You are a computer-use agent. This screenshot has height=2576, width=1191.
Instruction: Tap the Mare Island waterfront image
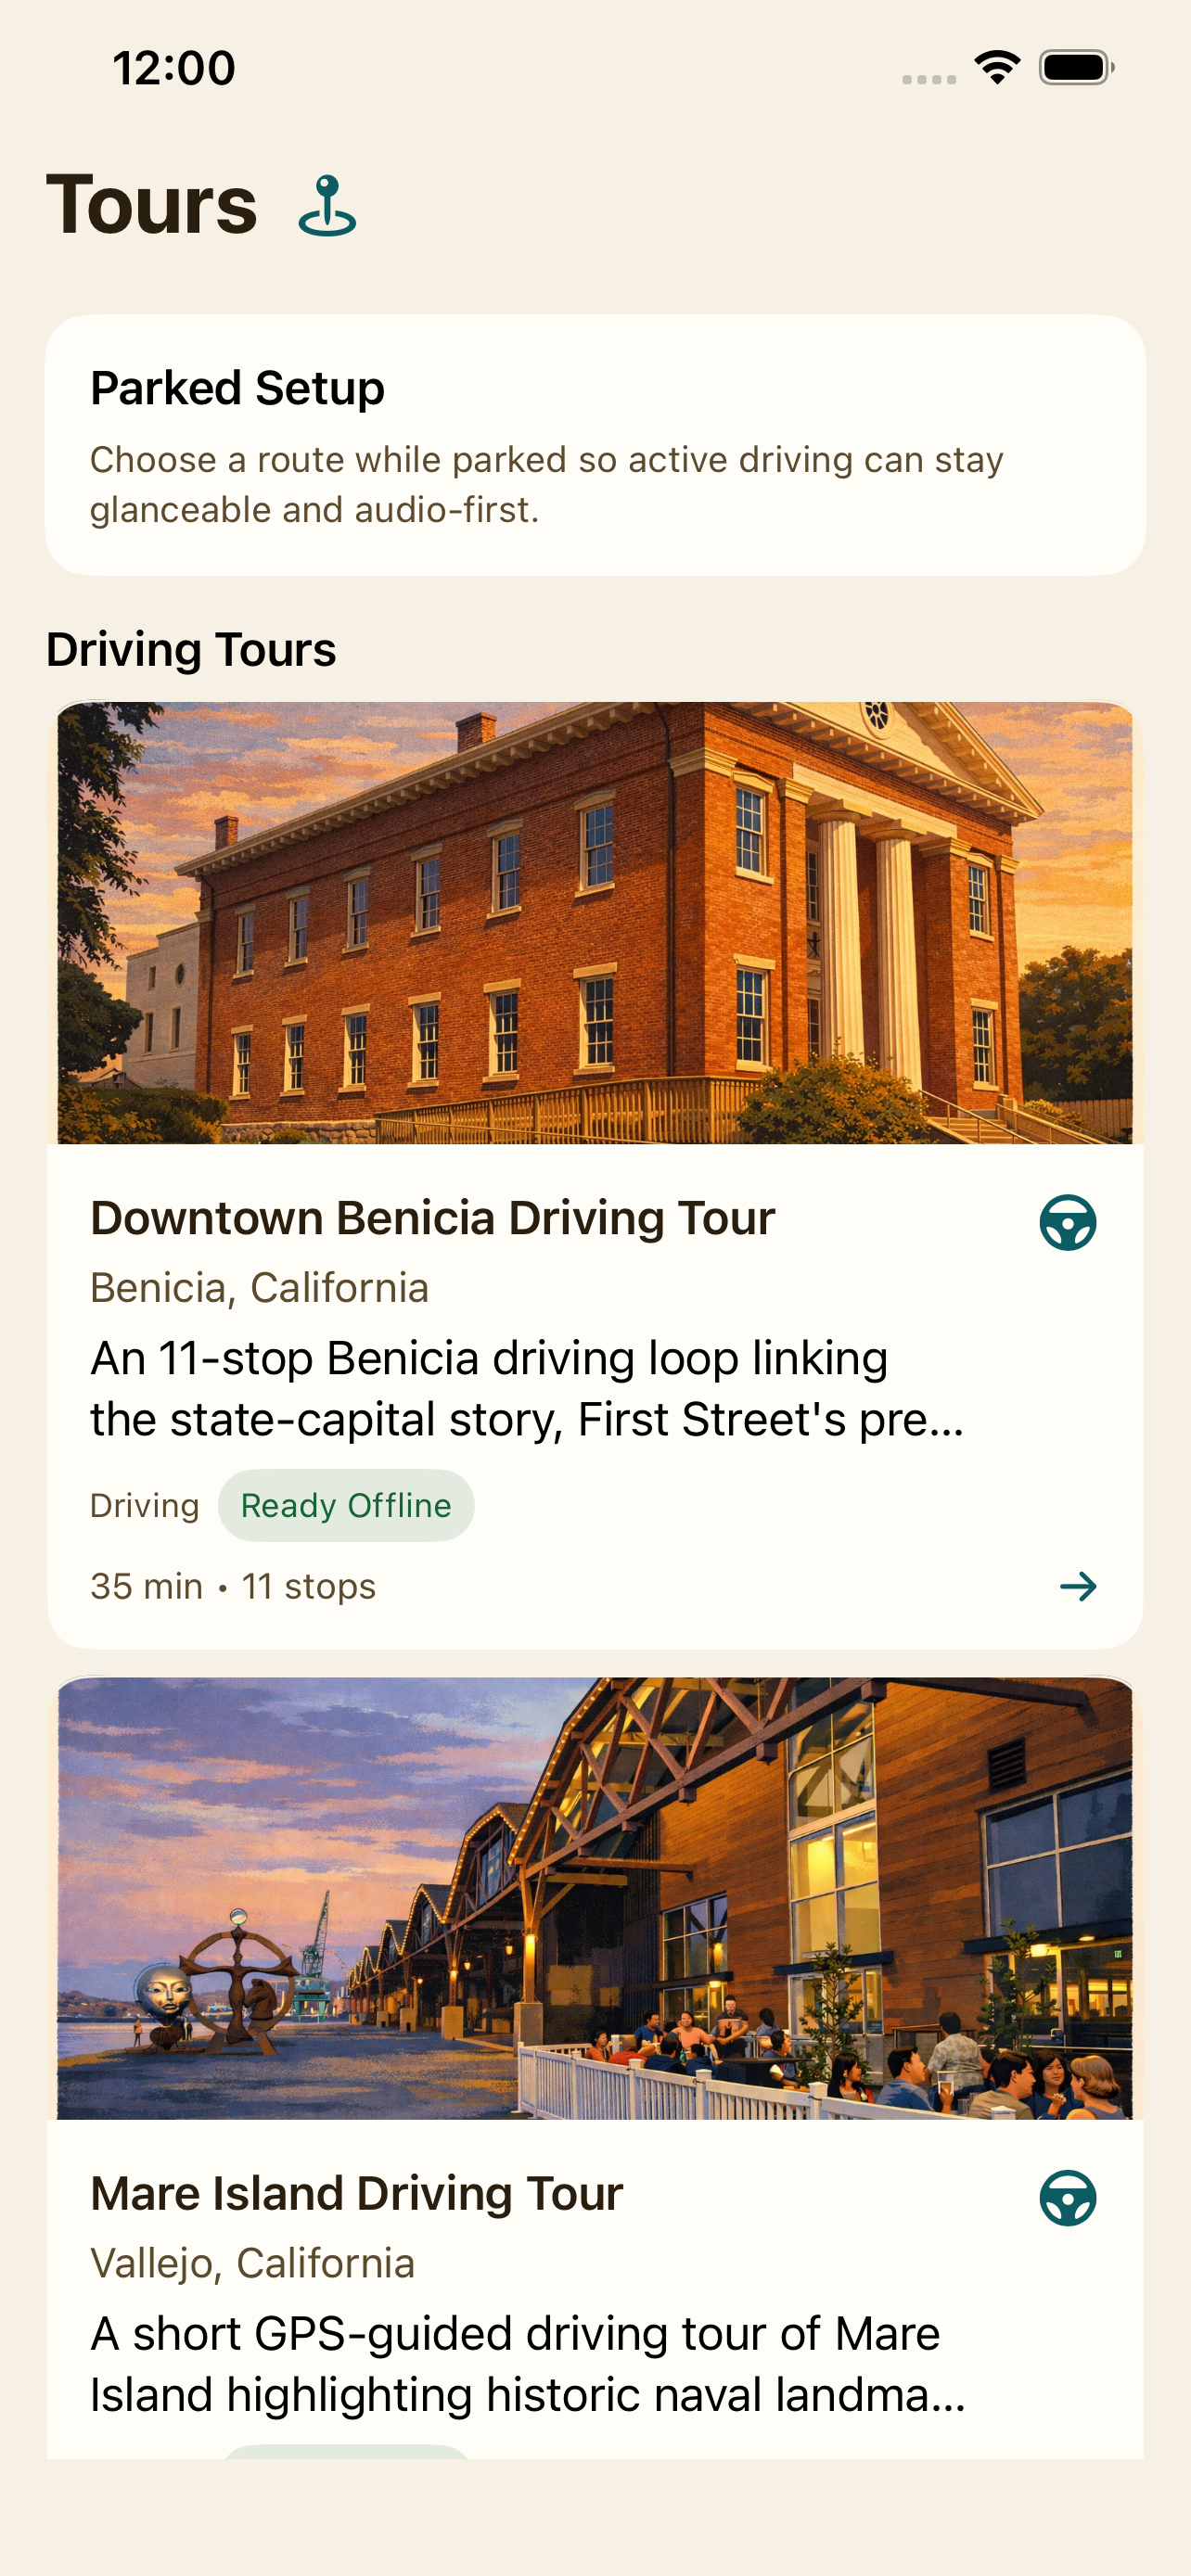pos(595,1898)
